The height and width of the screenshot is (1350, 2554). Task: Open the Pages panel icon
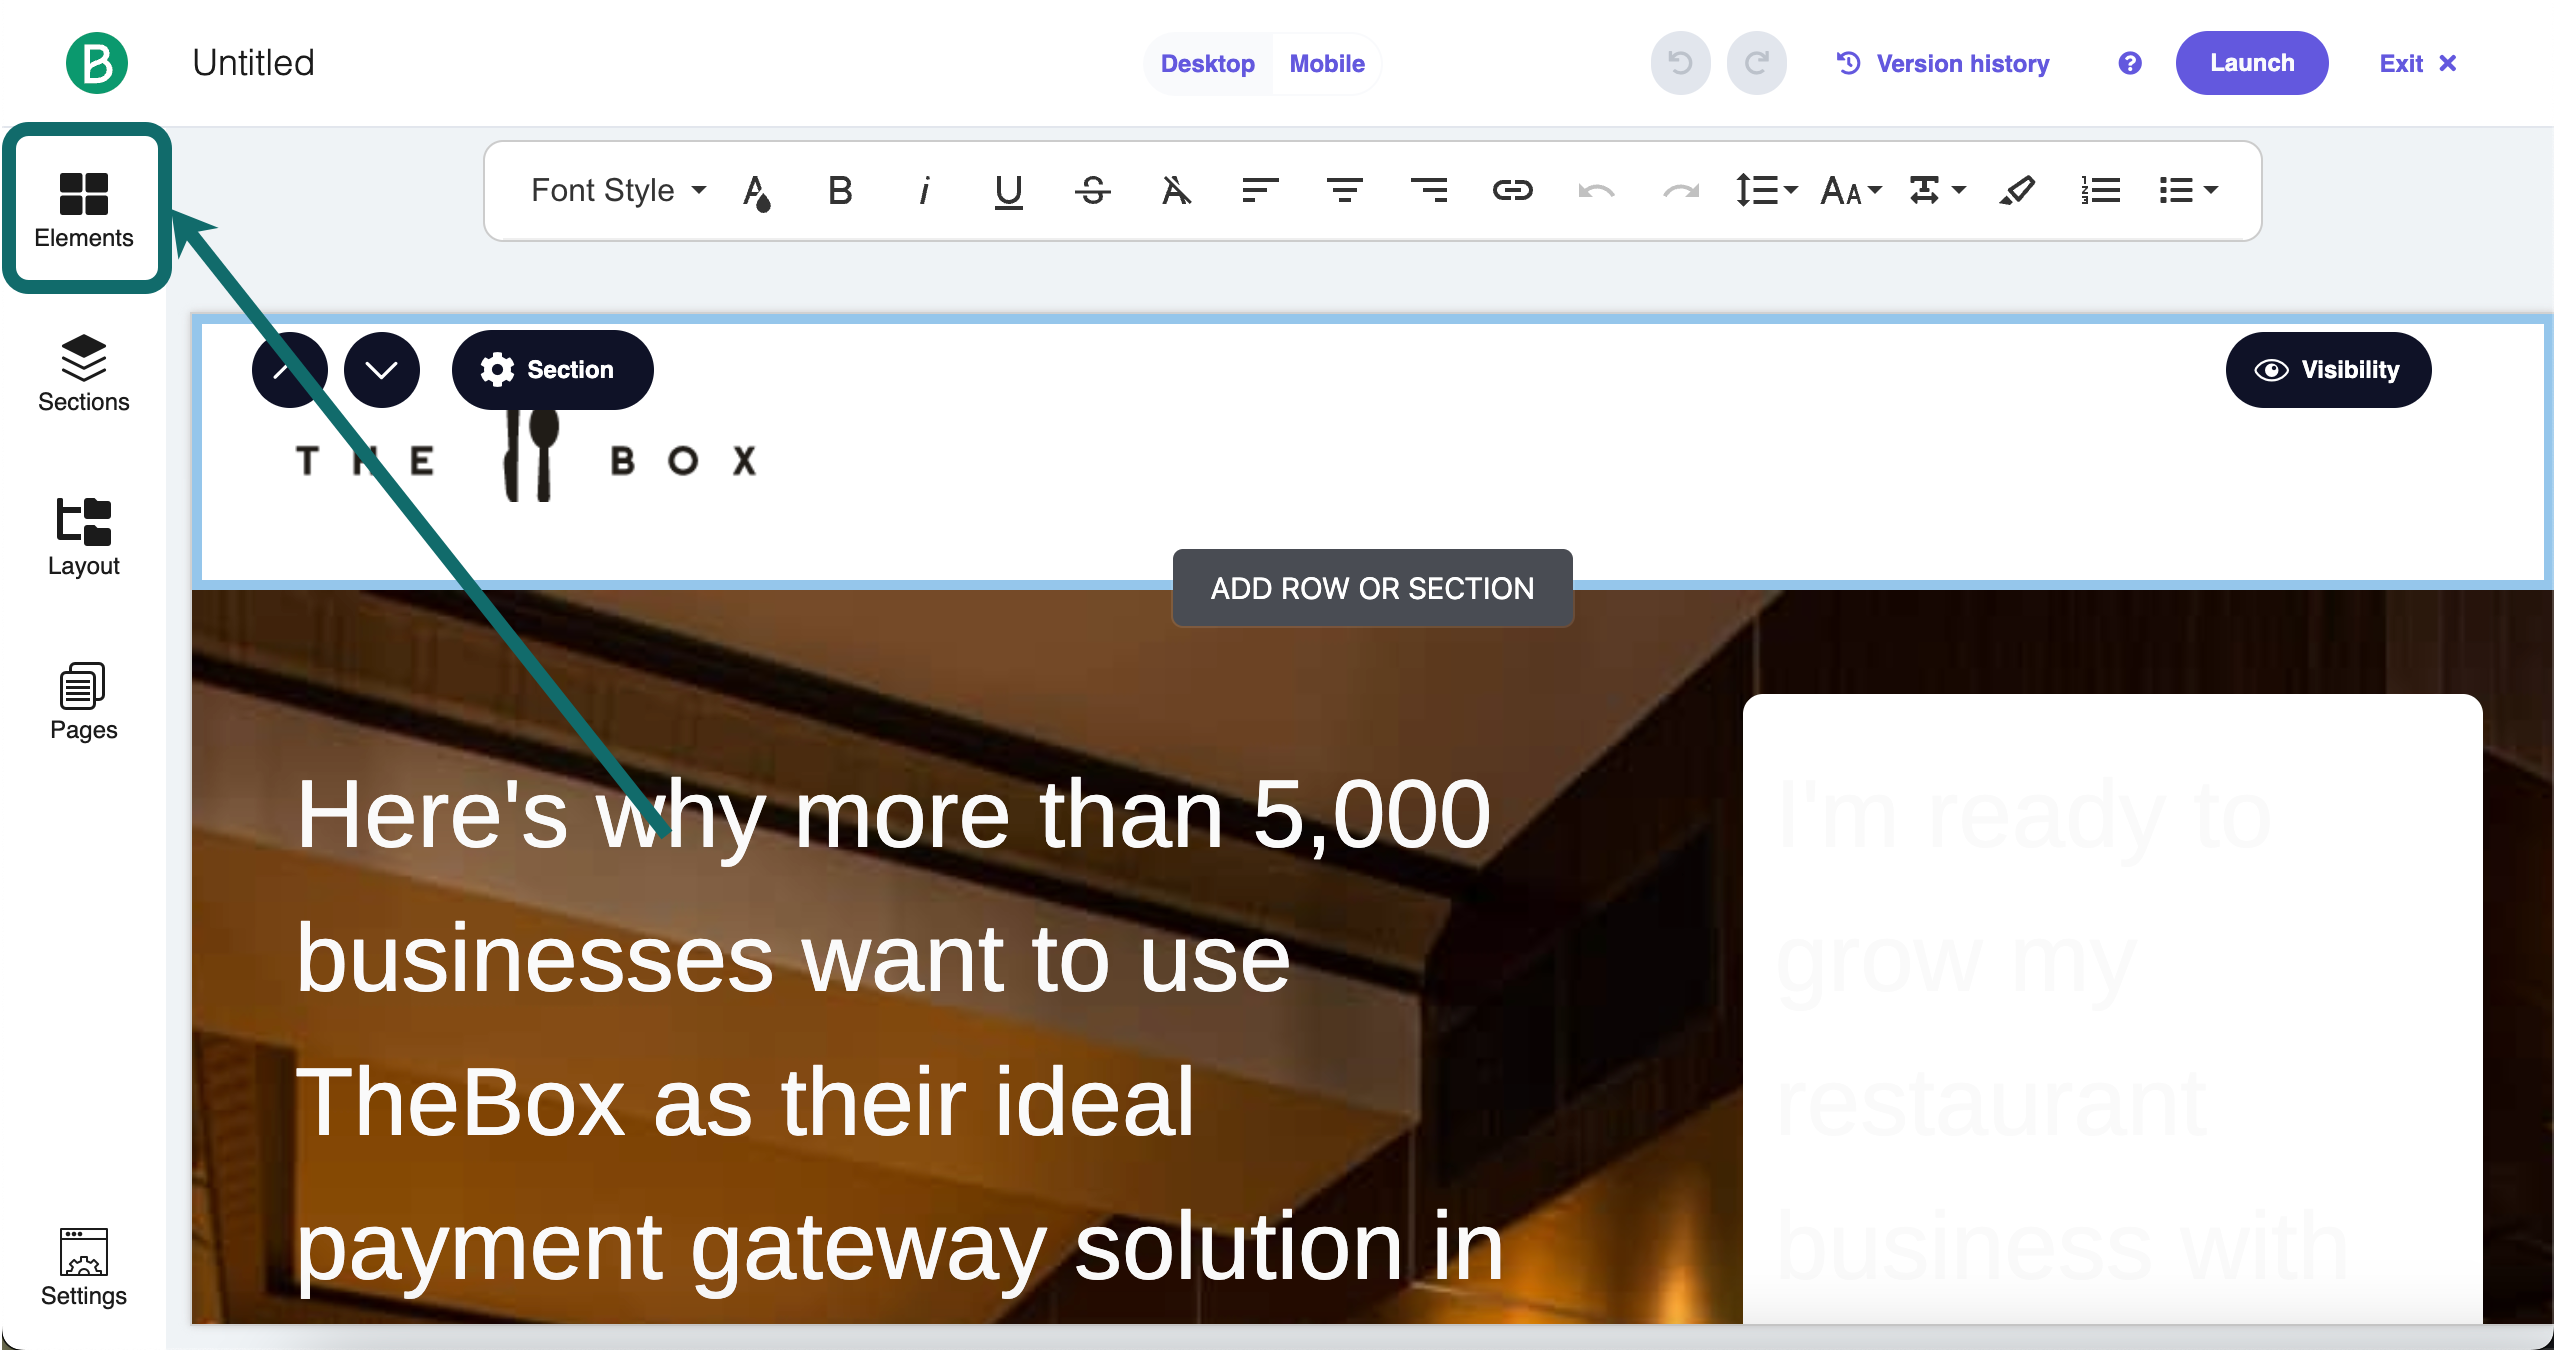(84, 701)
